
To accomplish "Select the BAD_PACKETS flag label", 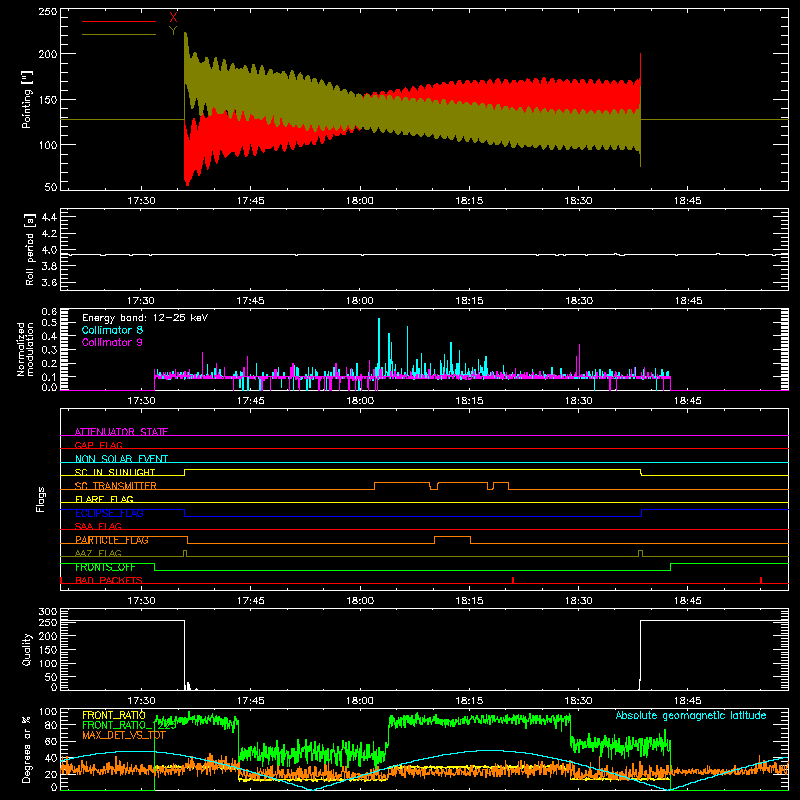I will point(109,580).
